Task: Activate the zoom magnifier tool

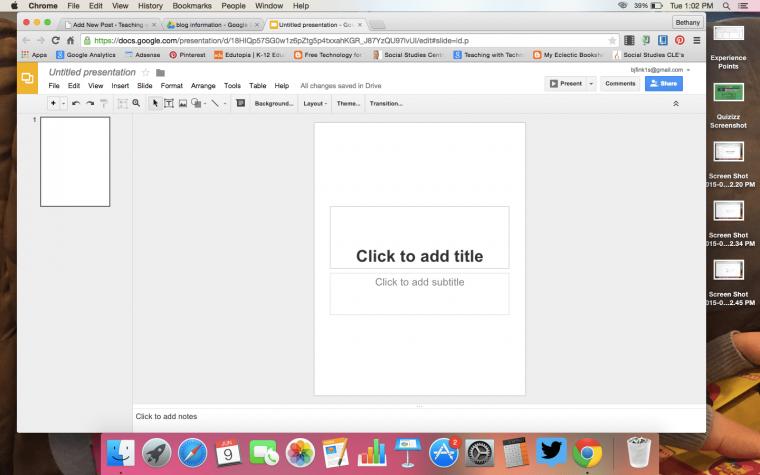Action: coord(136,103)
